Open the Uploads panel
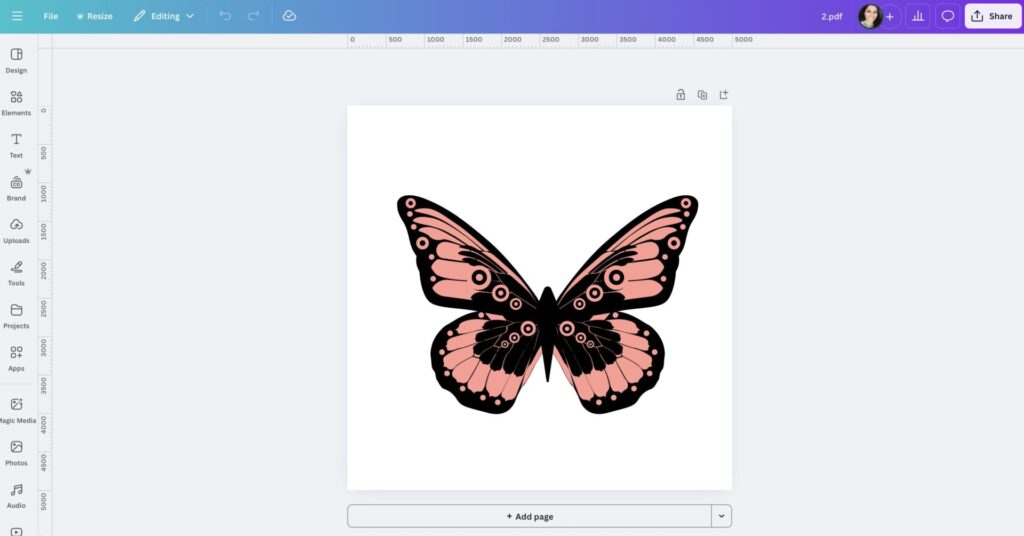Viewport: 1024px width, 536px height. click(16, 230)
